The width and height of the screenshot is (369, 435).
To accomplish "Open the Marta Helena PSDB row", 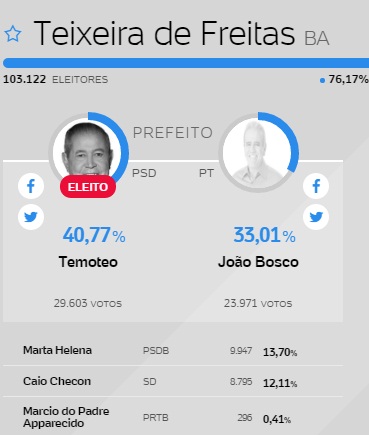I will [x=173, y=350].
